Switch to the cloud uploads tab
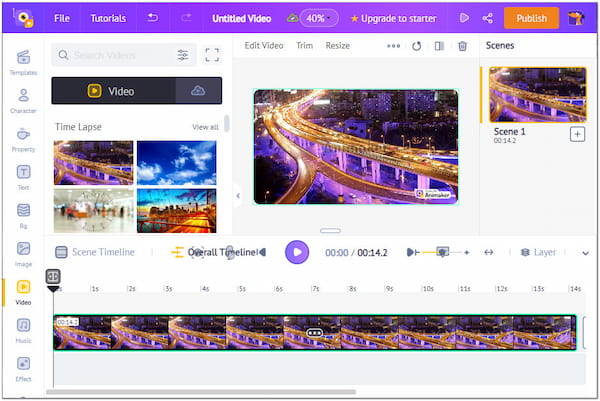600x401 pixels. tap(198, 91)
